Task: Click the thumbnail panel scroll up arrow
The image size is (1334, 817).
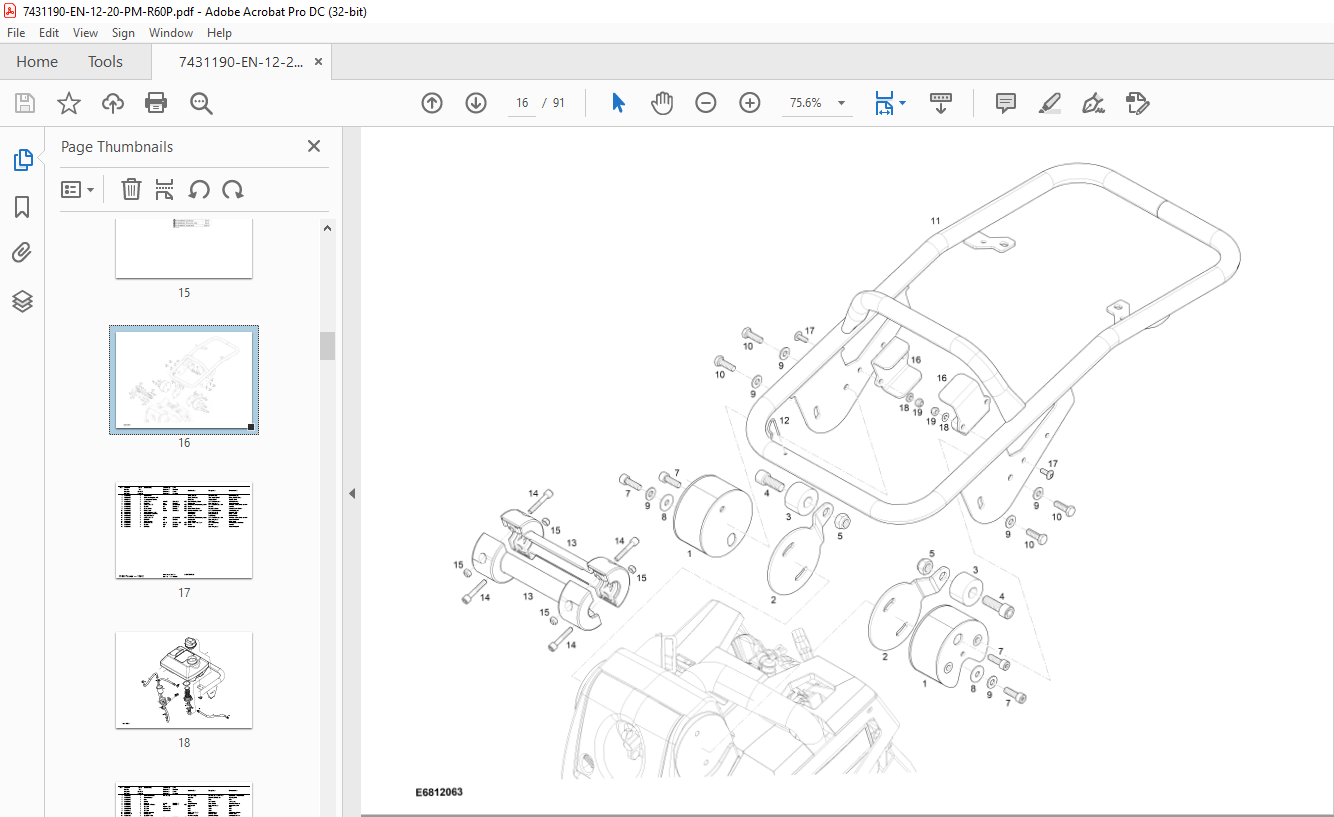Action: (x=327, y=228)
